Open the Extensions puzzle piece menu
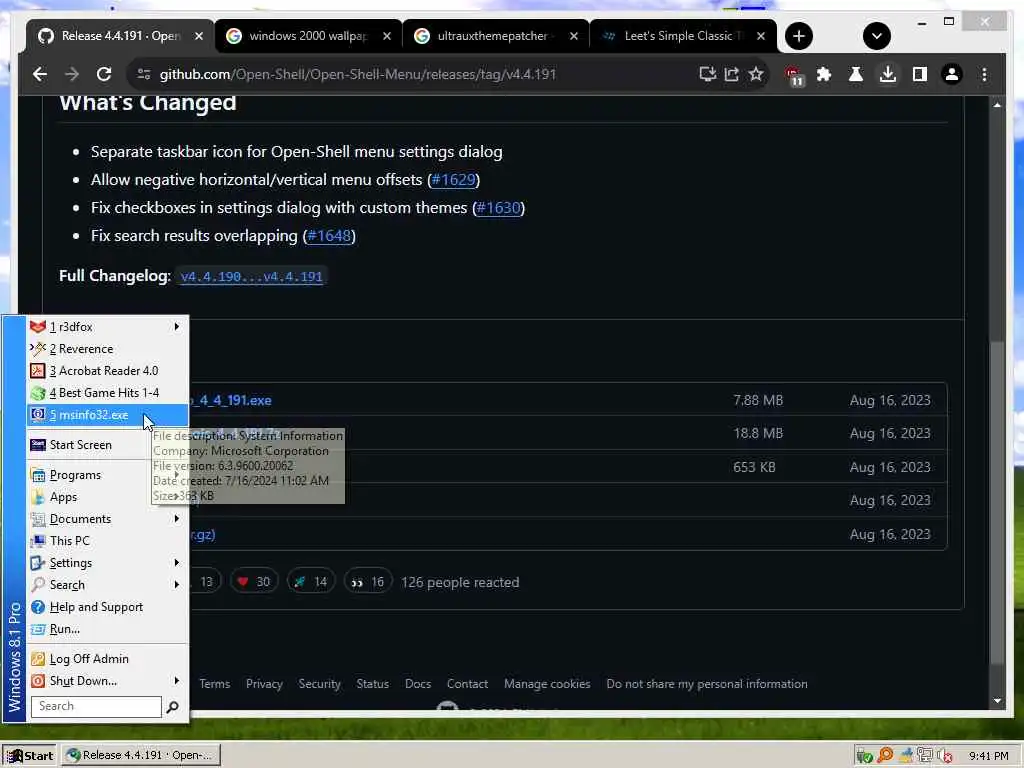The image size is (1024, 768). coord(824,74)
